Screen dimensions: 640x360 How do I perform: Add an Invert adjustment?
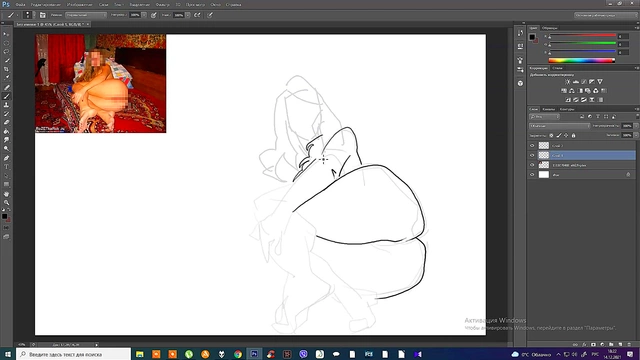[568, 100]
